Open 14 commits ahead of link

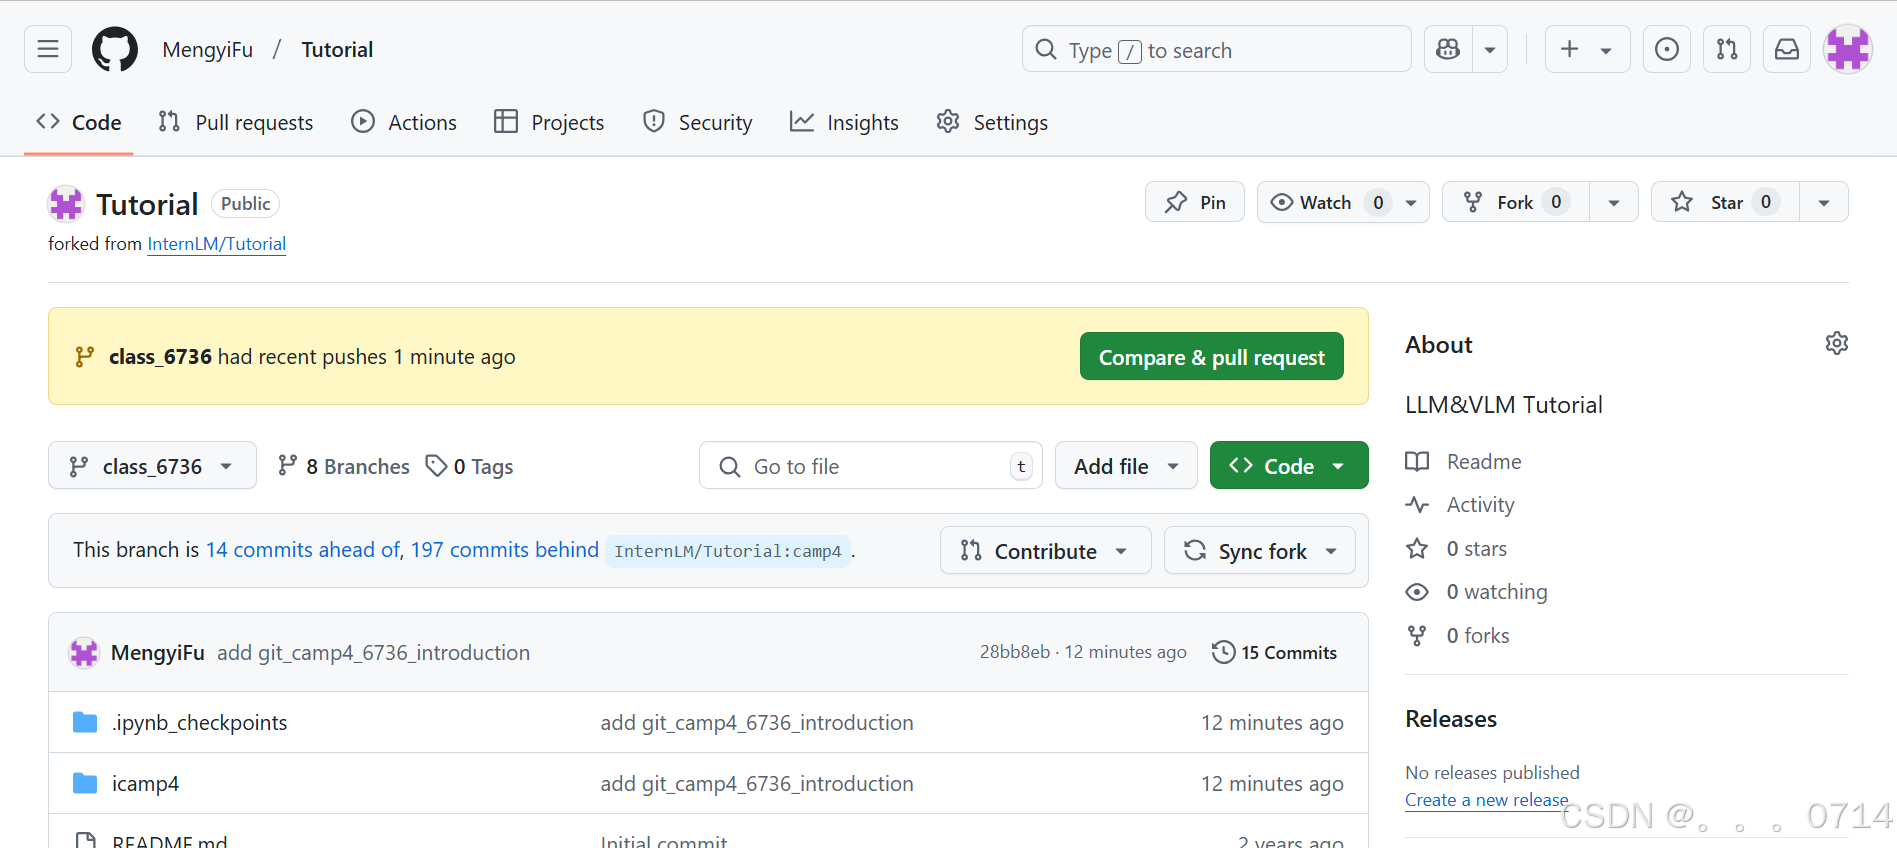coord(303,550)
